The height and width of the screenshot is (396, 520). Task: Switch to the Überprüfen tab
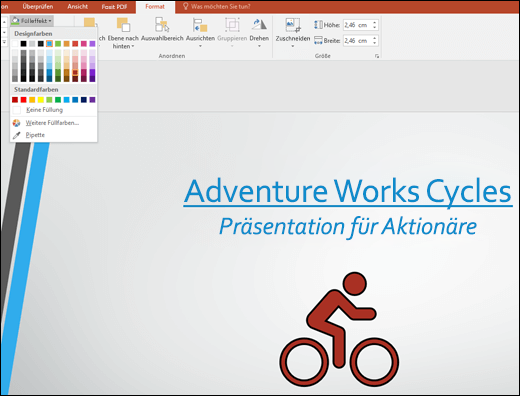tap(38, 6)
